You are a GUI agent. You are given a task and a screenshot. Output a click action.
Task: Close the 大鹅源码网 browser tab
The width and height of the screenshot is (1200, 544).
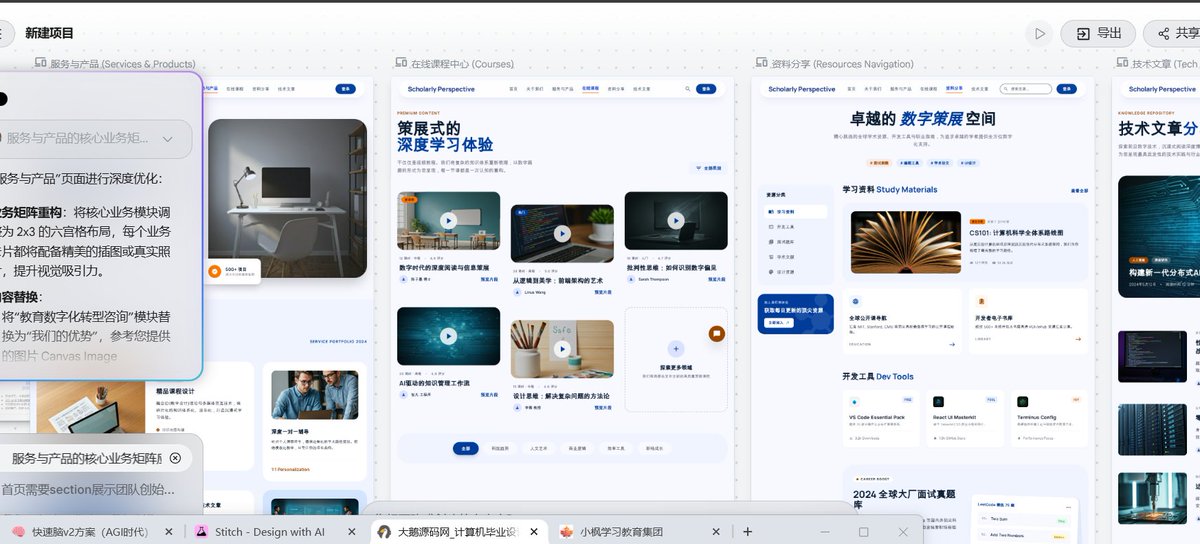534,532
